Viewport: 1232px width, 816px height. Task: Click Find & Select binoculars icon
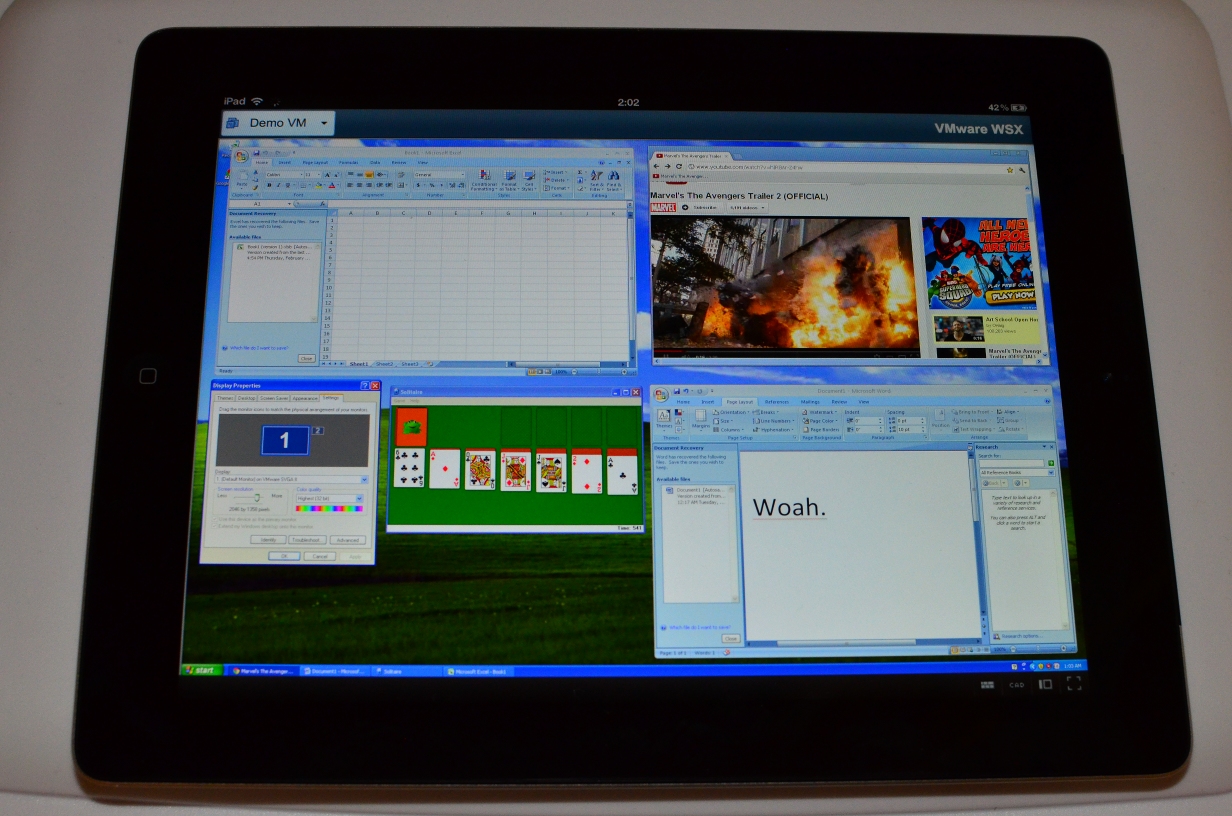tap(613, 179)
